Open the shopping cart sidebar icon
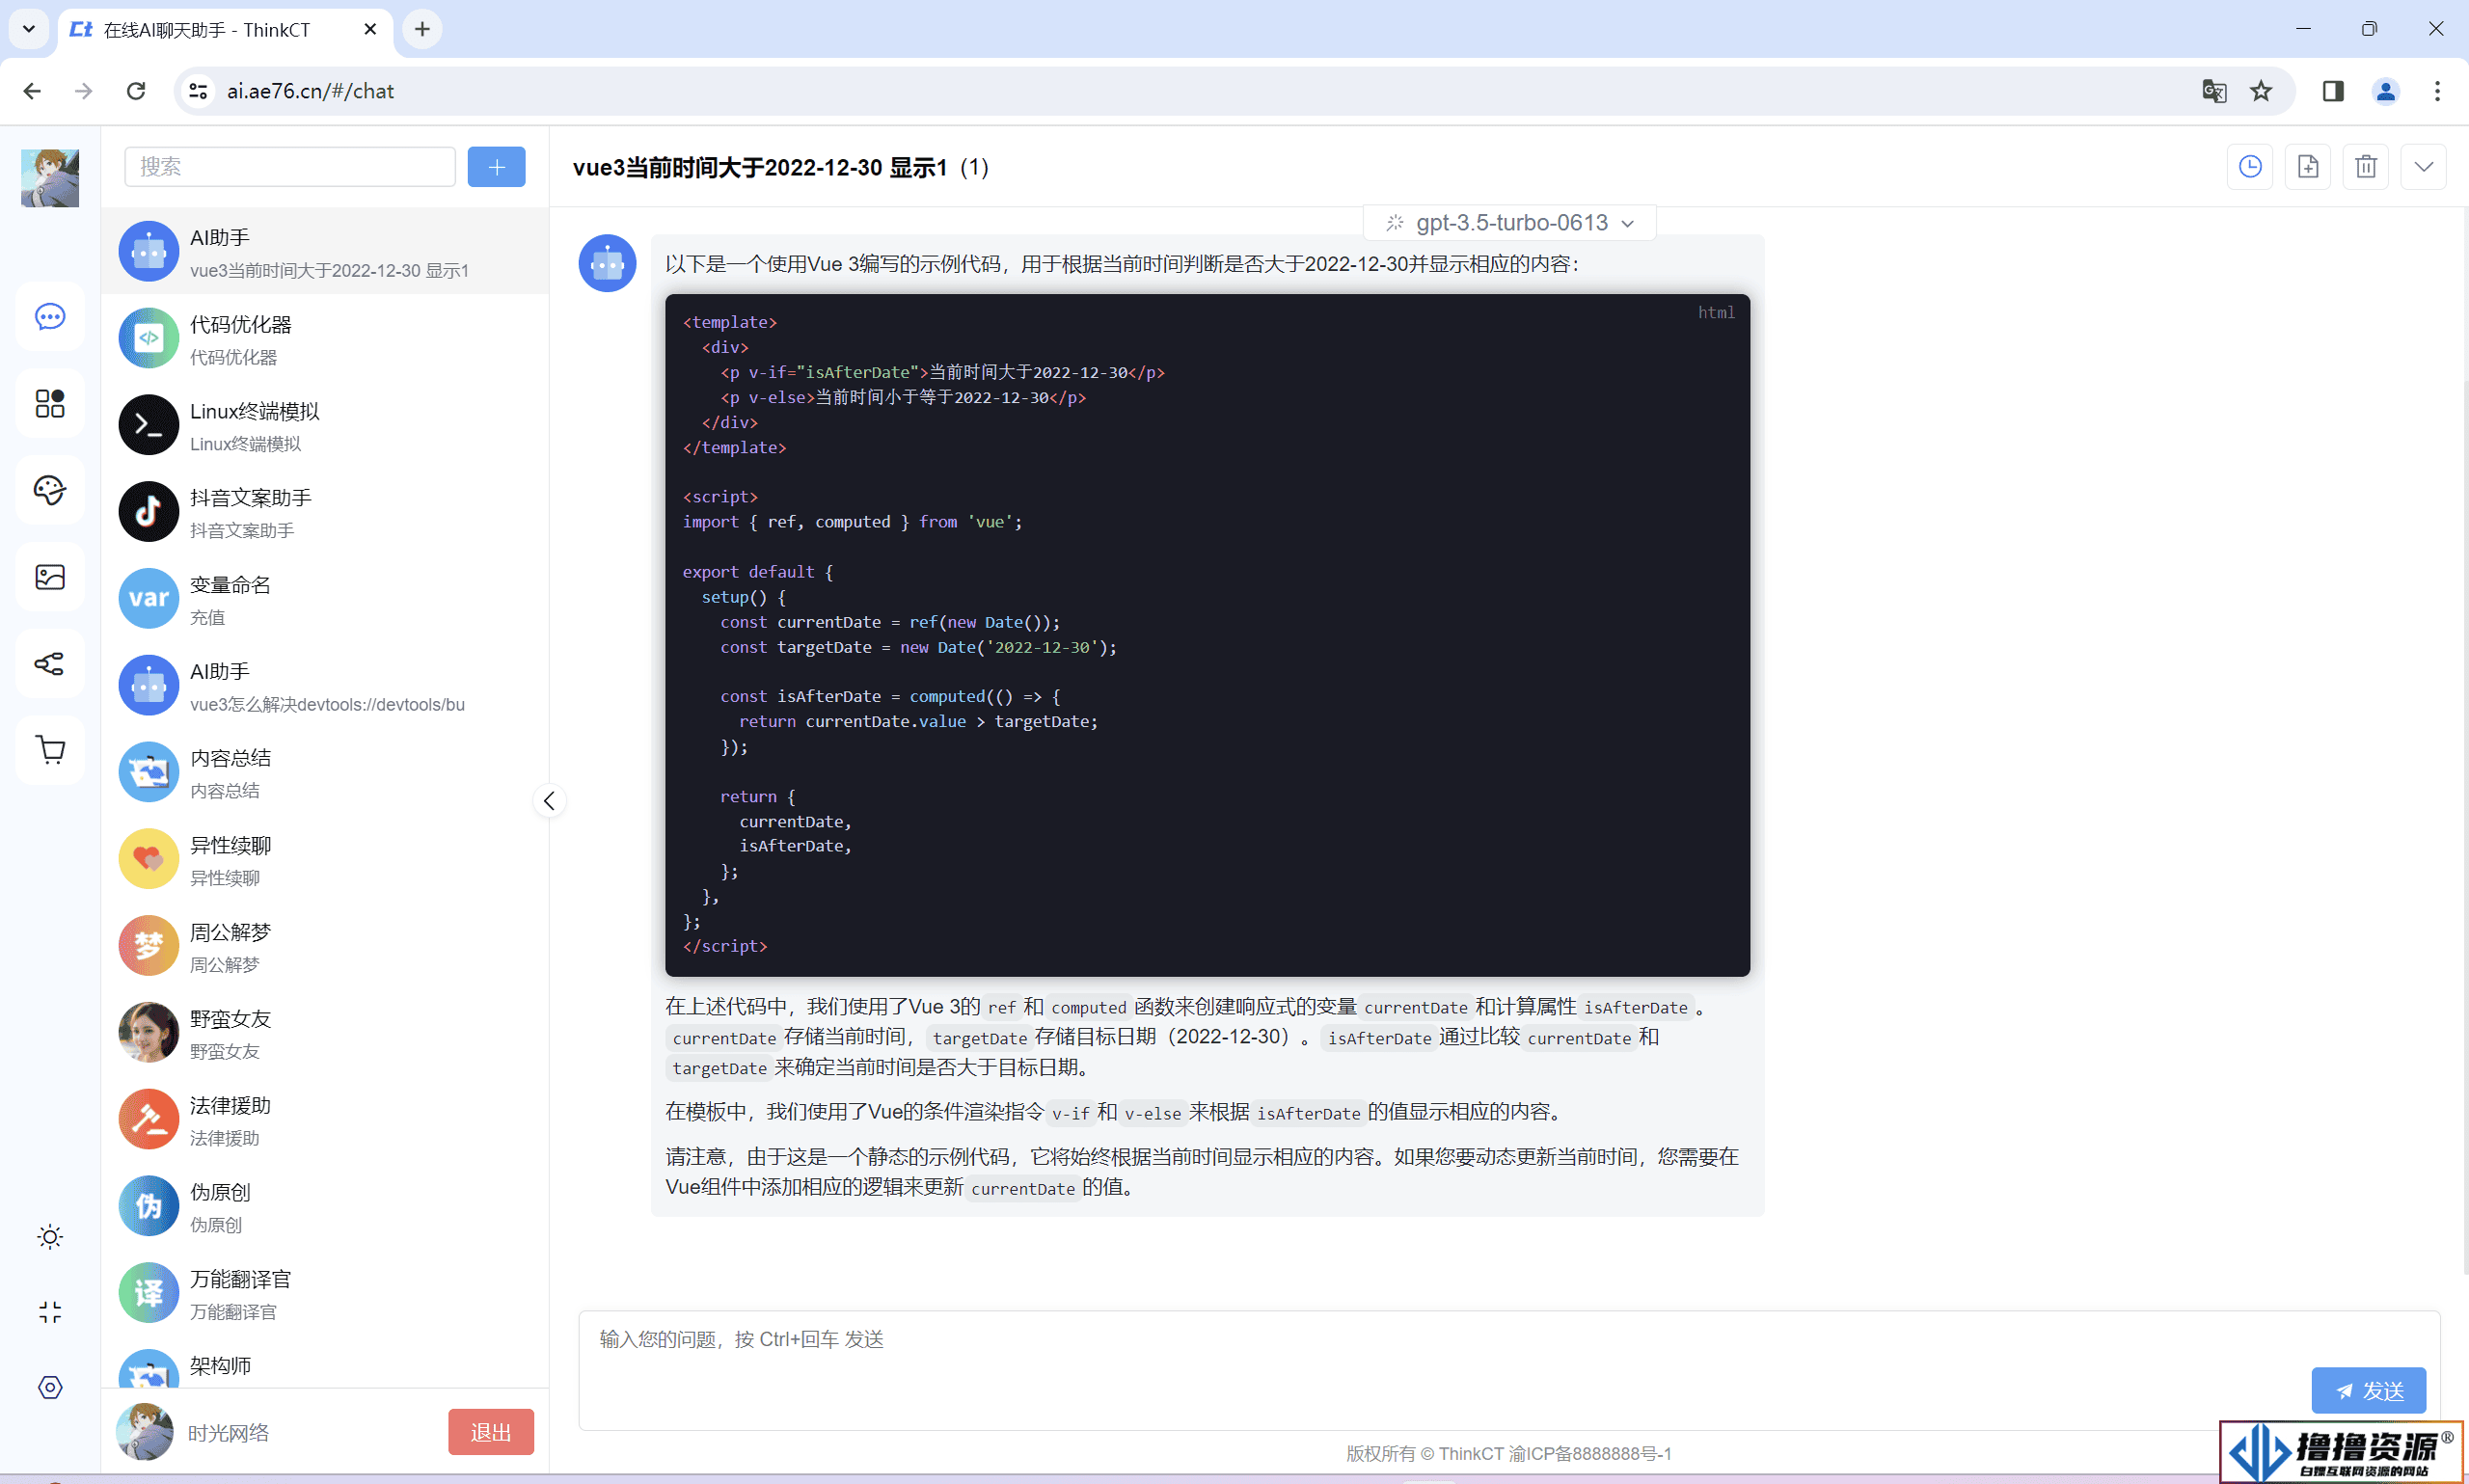Viewport: 2469px width, 1484px height. point(50,750)
